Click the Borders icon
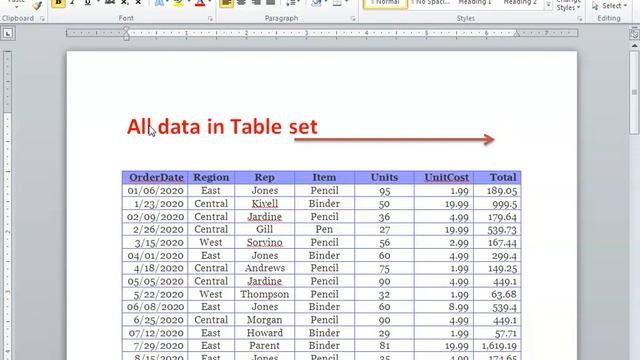Screen dimensions: 640x360 [x=337, y=3]
